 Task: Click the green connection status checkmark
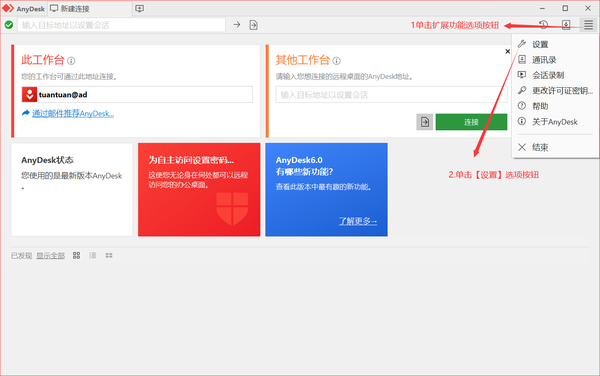click(x=9, y=25)
